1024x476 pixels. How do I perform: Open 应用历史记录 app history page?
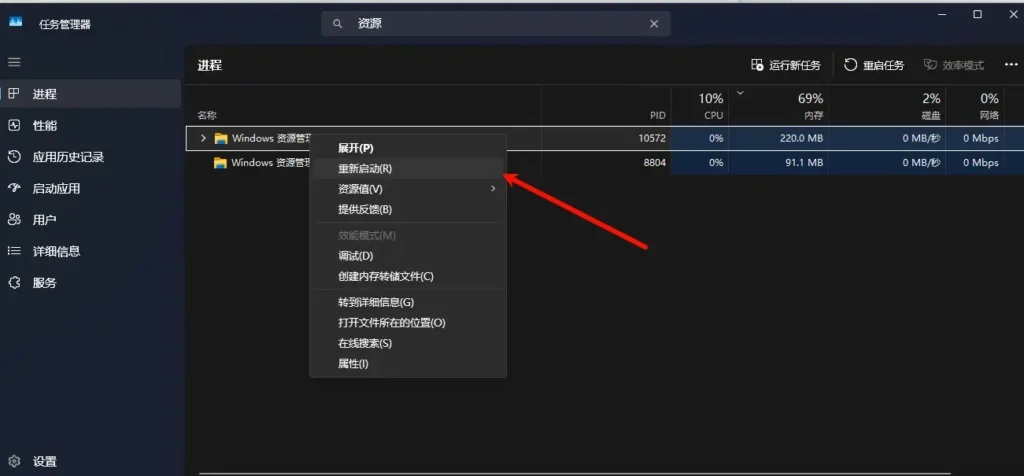pyautogui.click(x=67, y=157)
